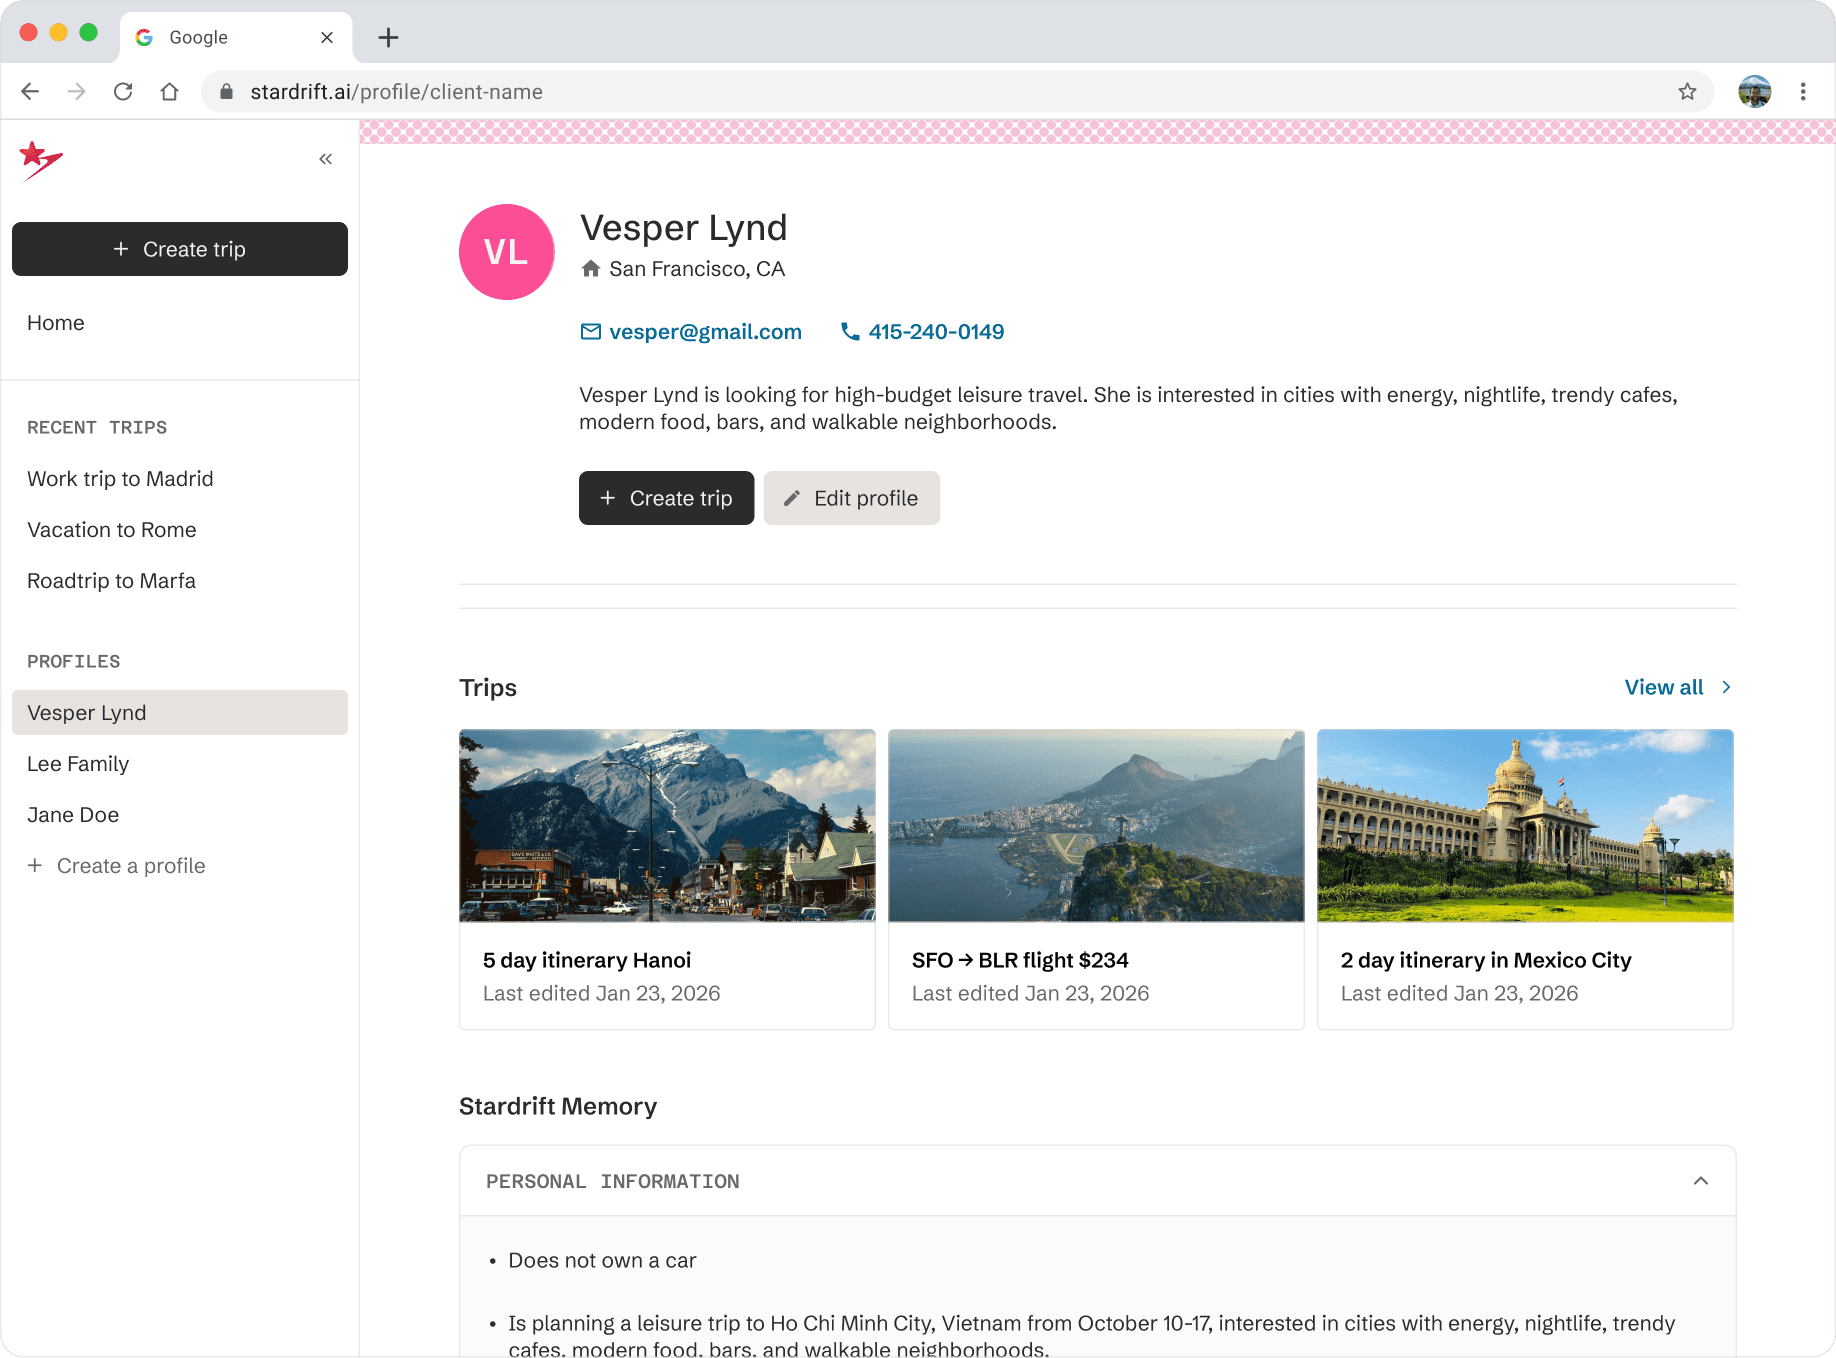Open vesper@gmail.com email link
Image resolution: width=1836 pixels, height=1358 pixels.
click(704, 332)
